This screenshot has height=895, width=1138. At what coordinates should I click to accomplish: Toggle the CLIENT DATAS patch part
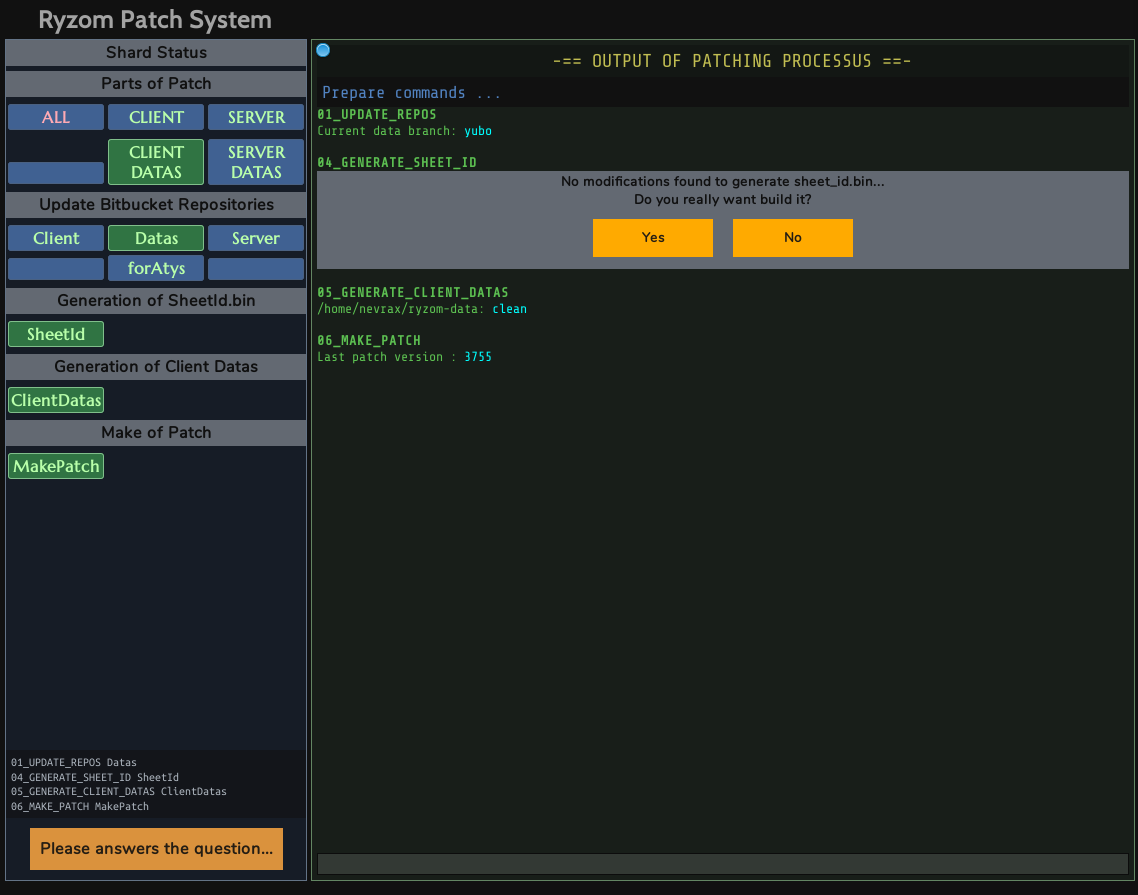point(156,162)
